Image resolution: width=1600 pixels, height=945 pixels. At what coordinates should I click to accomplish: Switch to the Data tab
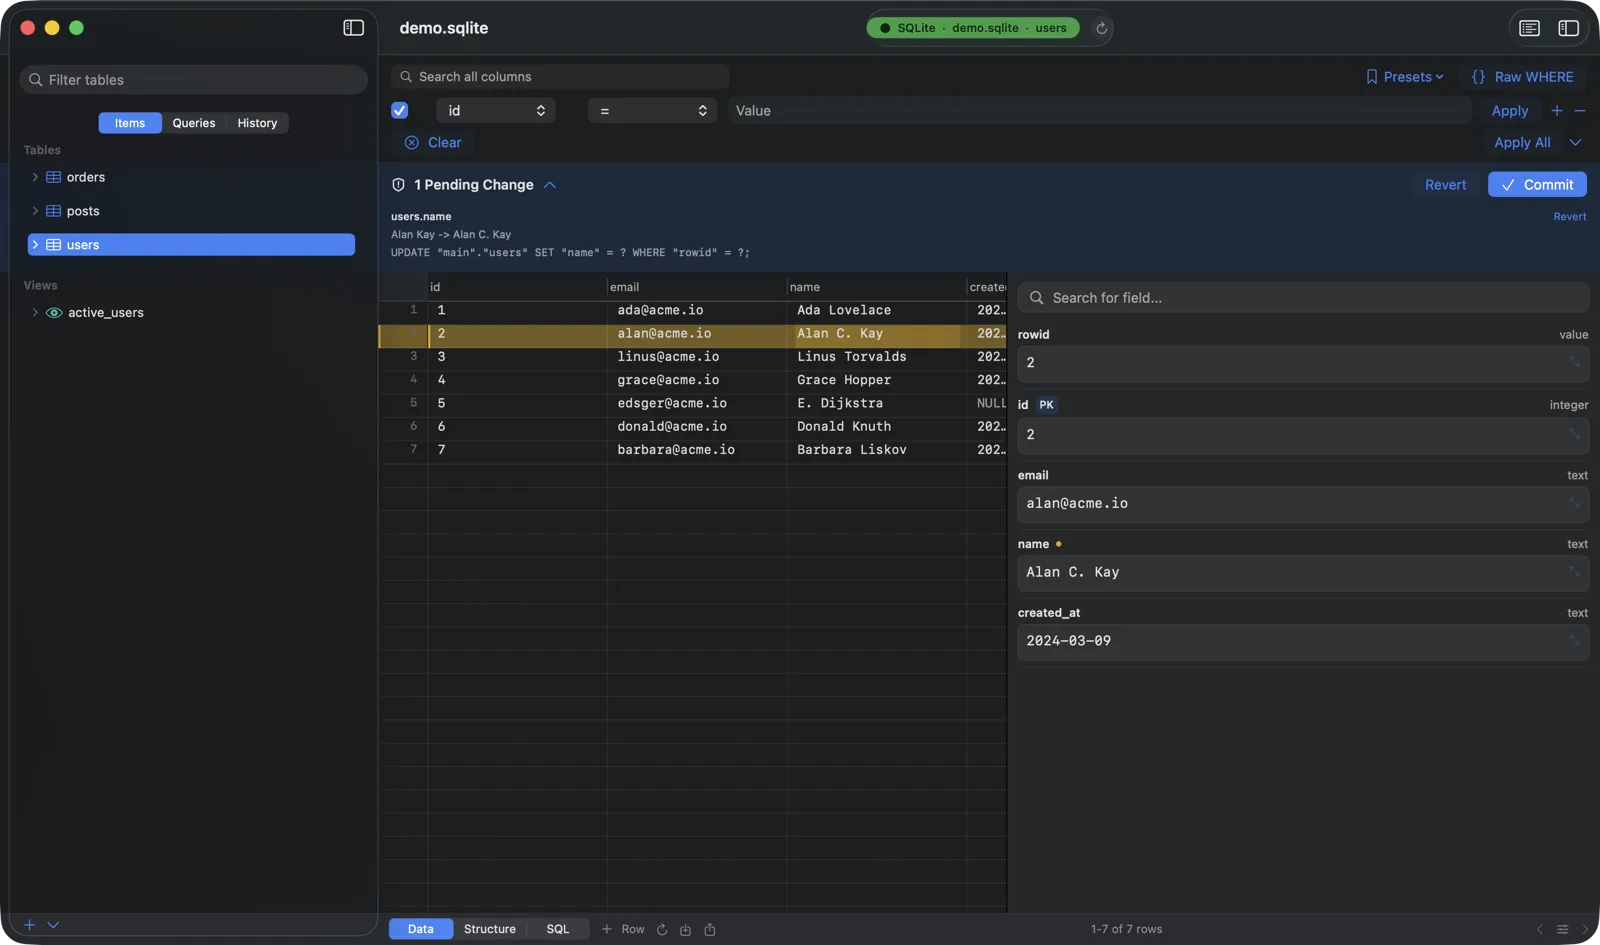421,929
